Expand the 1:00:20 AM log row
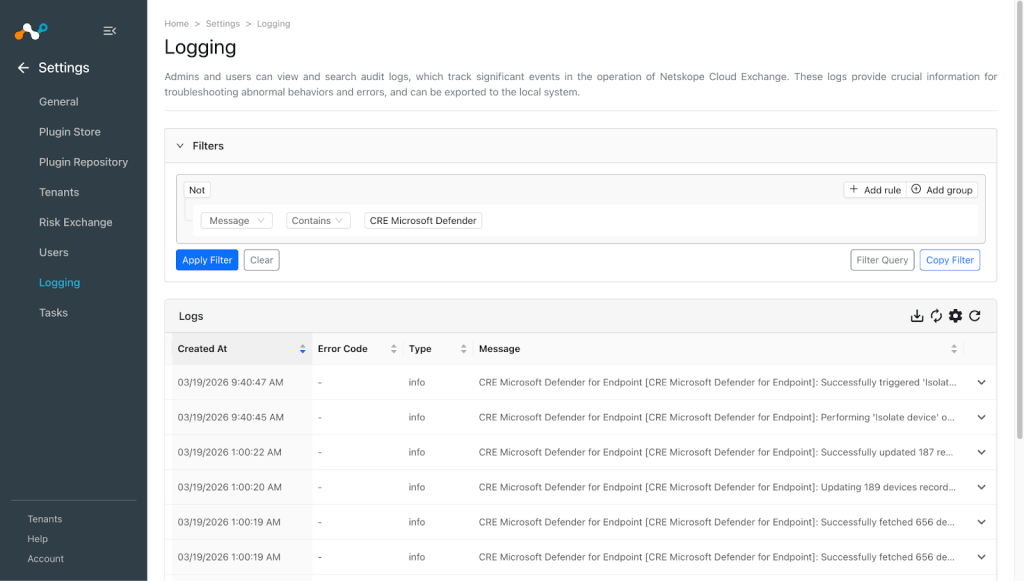This screenshot has width=1024, height=581. (x=982, y=488)
